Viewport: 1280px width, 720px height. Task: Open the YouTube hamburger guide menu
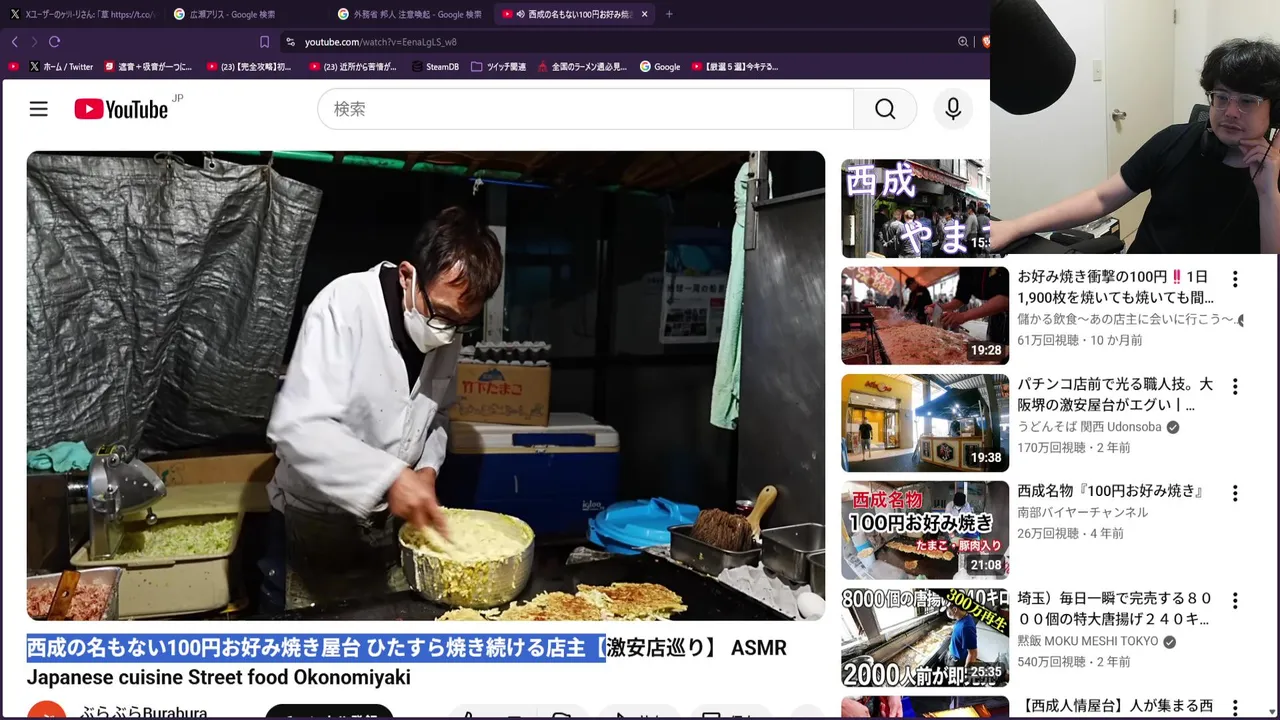pyautogui.click(x=38, y=109)
